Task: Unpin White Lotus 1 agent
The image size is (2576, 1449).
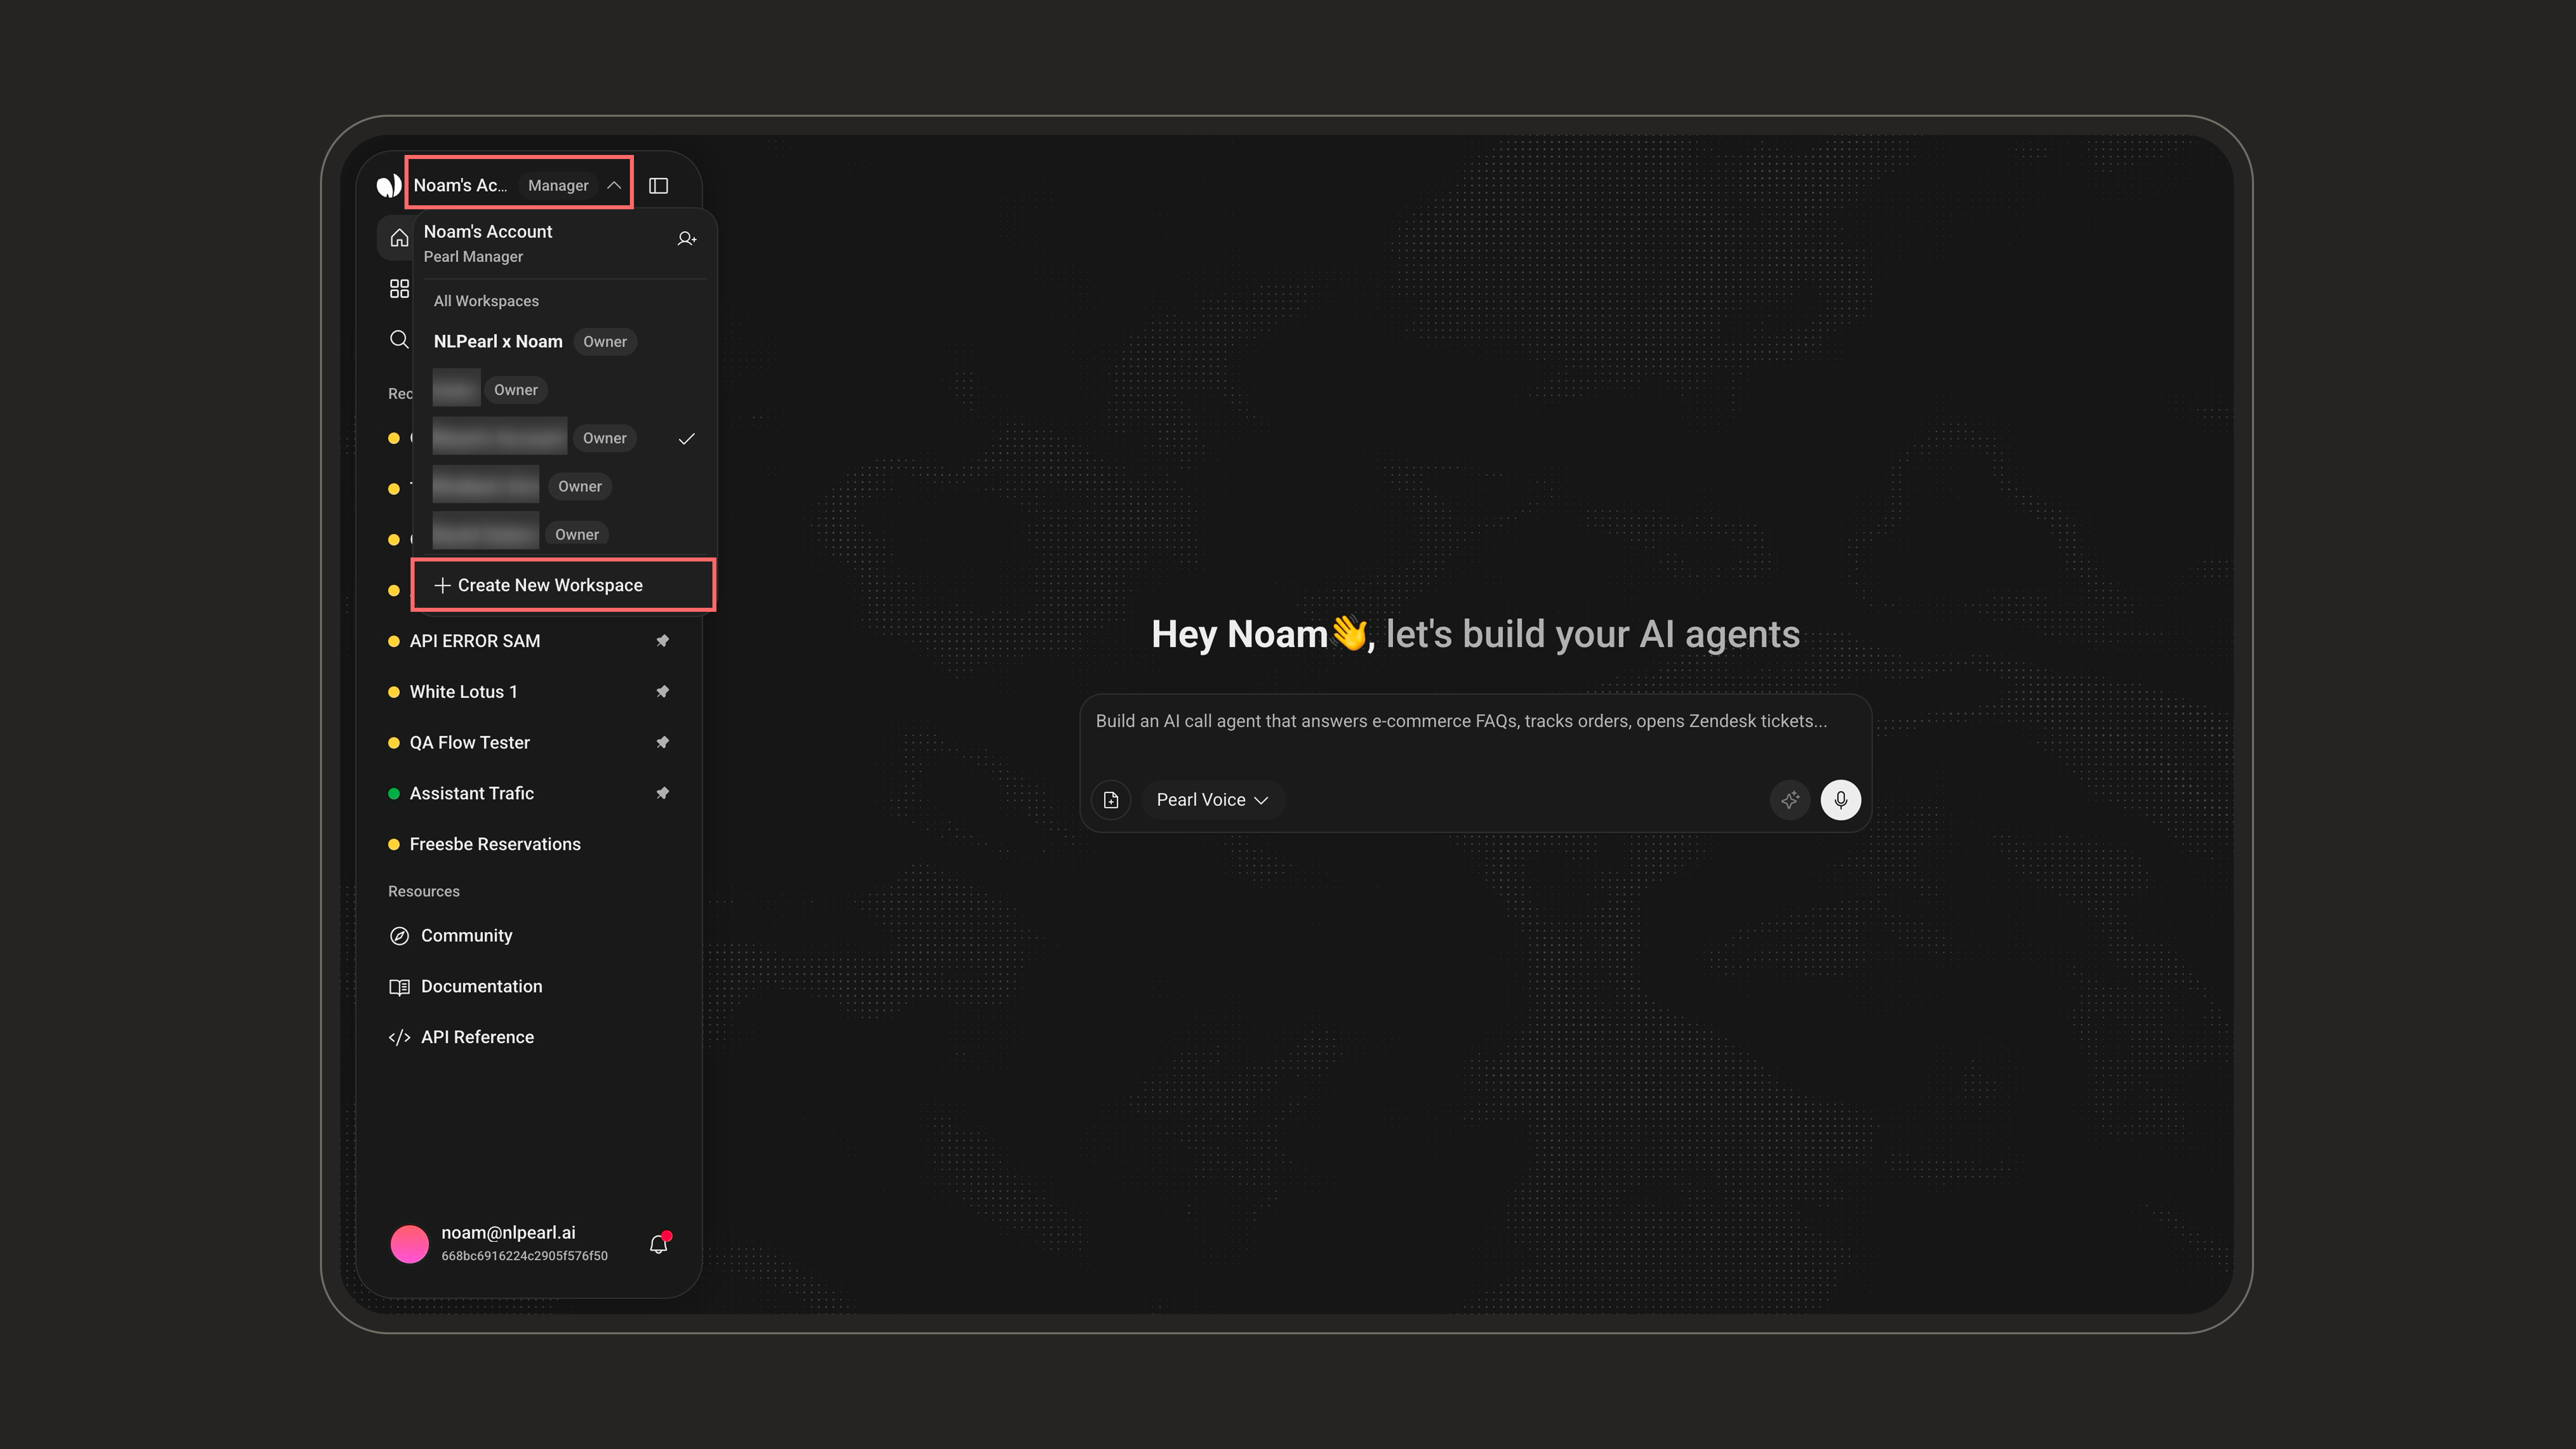Action: (662, 692)
